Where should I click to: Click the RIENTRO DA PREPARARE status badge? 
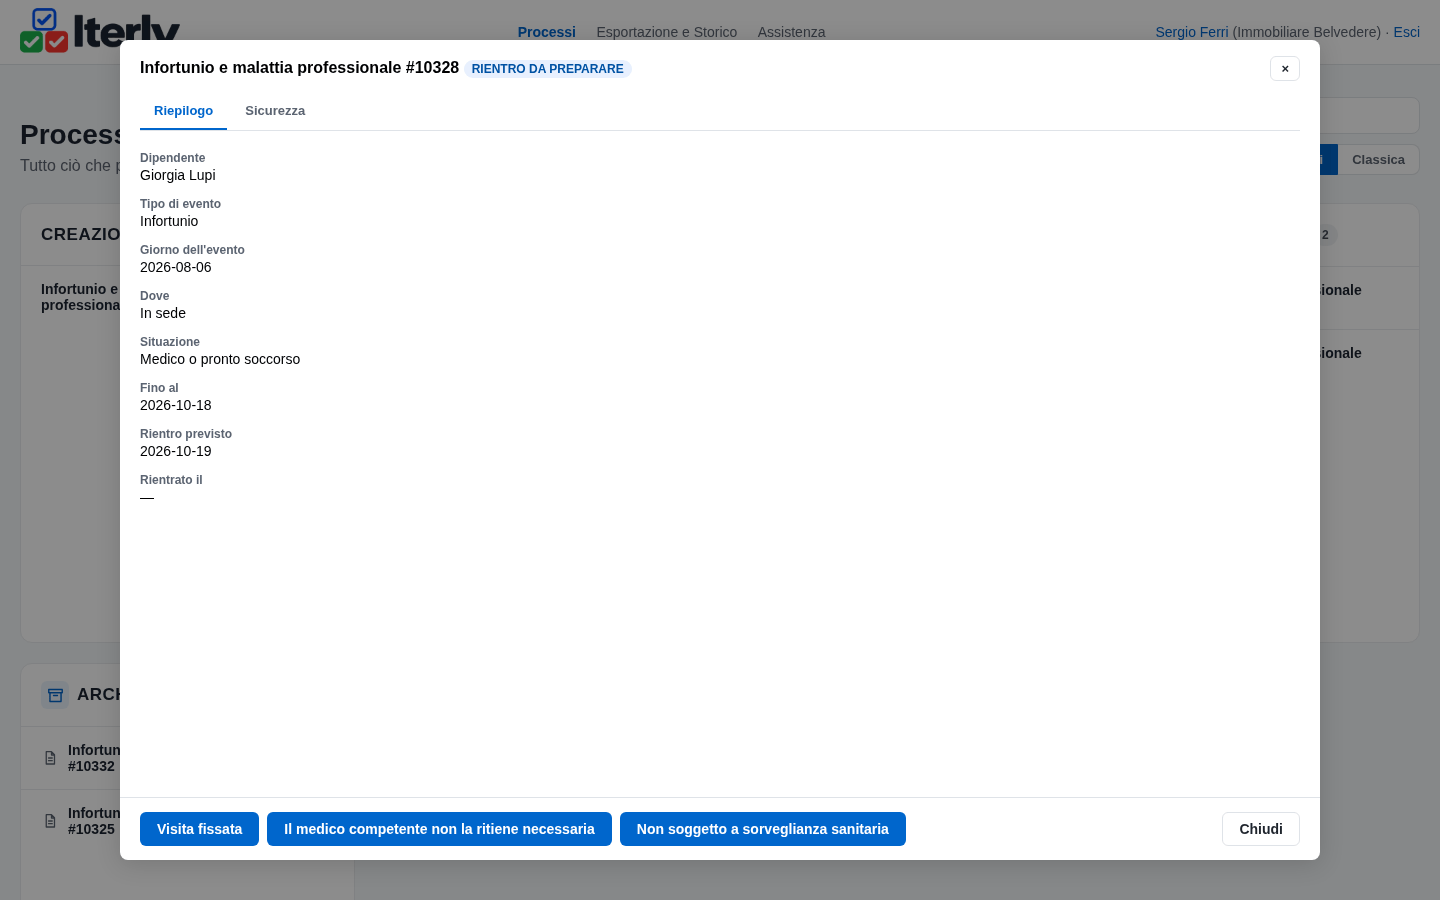[x=548, y=69]
